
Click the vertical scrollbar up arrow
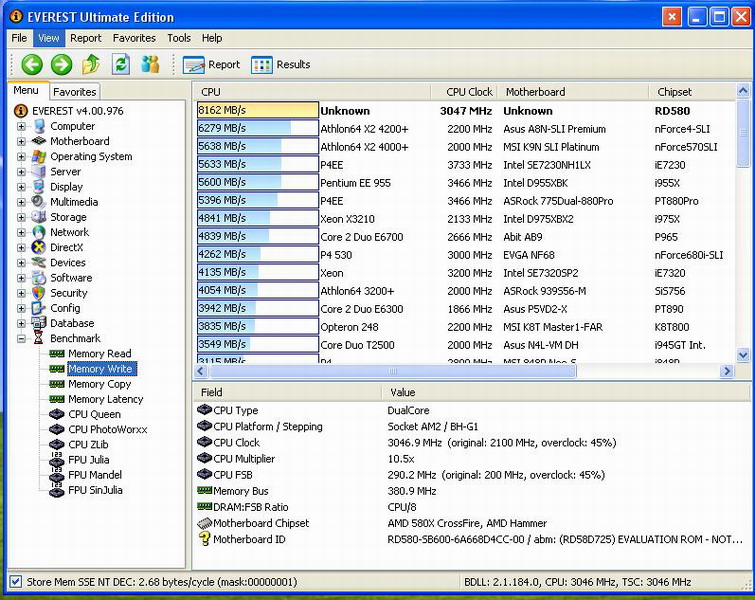[x=743, y=91]
